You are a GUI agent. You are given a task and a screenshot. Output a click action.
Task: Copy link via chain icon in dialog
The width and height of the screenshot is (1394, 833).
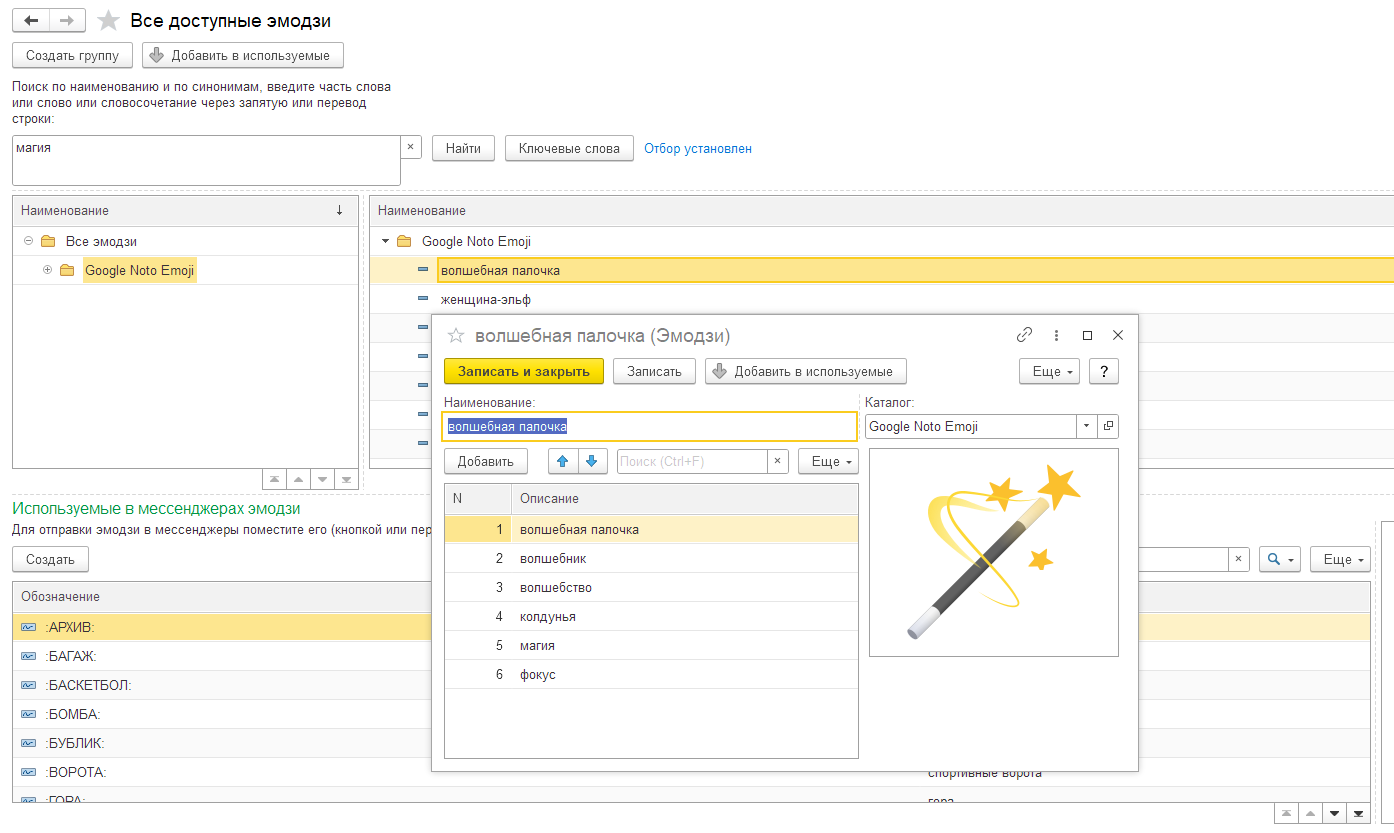(1024, 336)
